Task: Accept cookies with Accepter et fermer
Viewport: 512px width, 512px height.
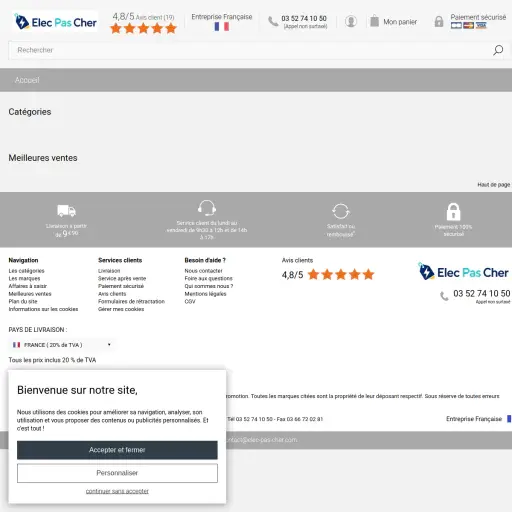Action: pyautogui.click(x=117, y=450)
